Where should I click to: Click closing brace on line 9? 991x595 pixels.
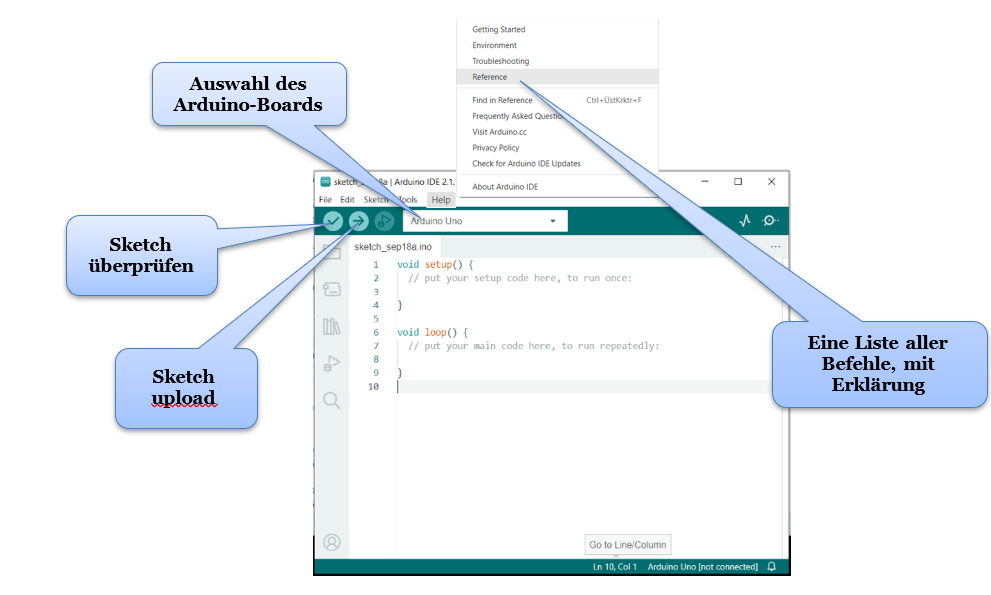tap(399, 373)
